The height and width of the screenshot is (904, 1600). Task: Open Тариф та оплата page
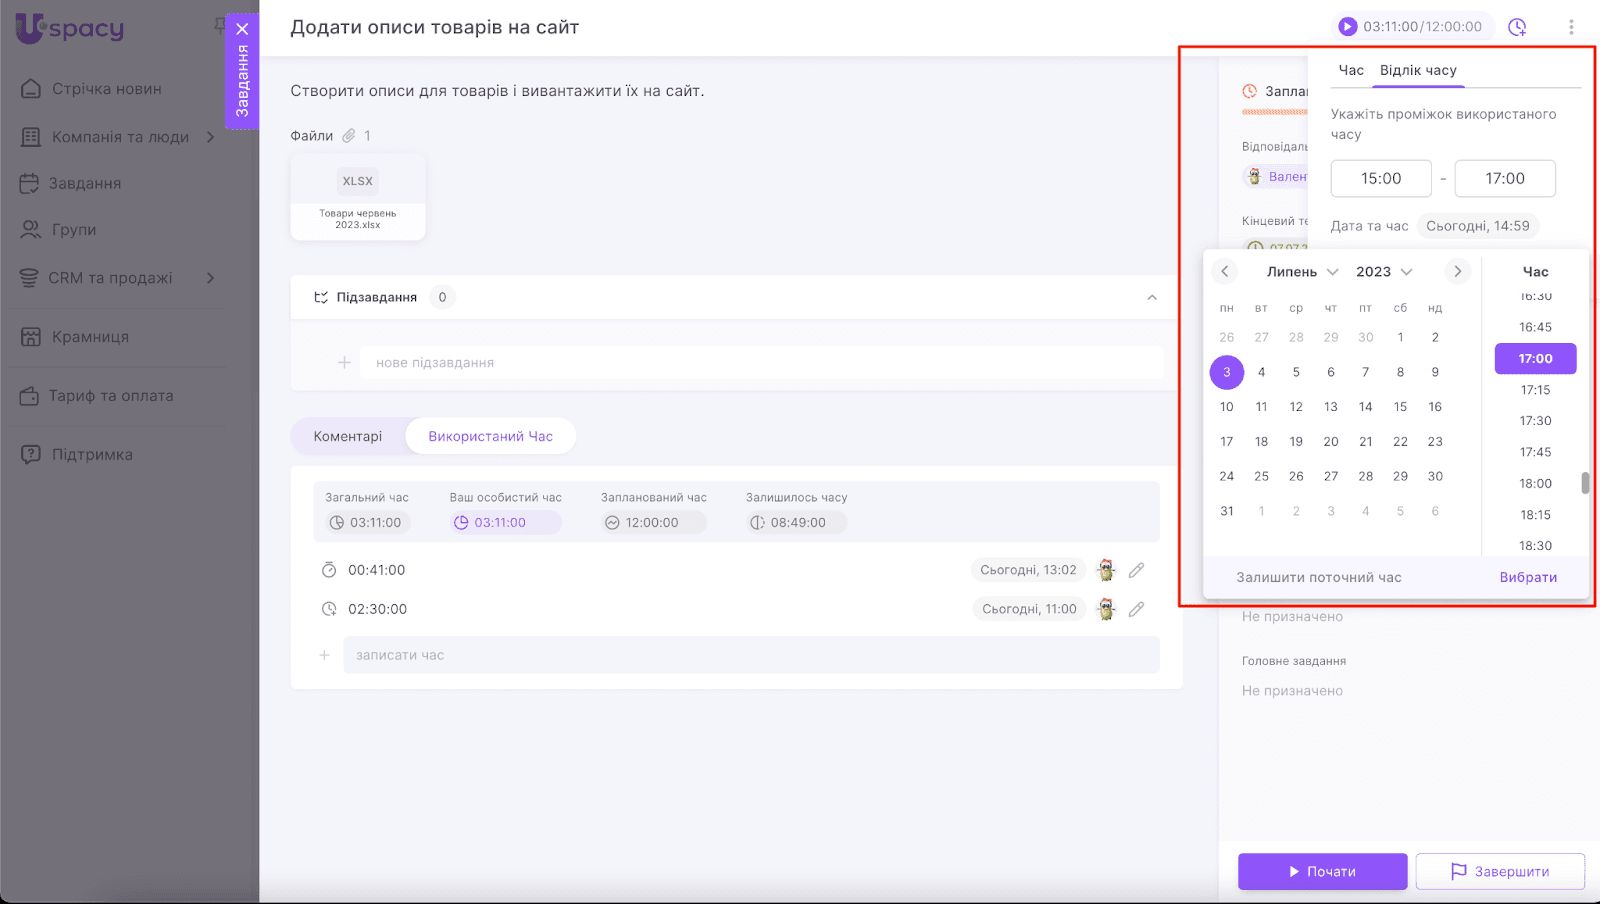(110, 396)
